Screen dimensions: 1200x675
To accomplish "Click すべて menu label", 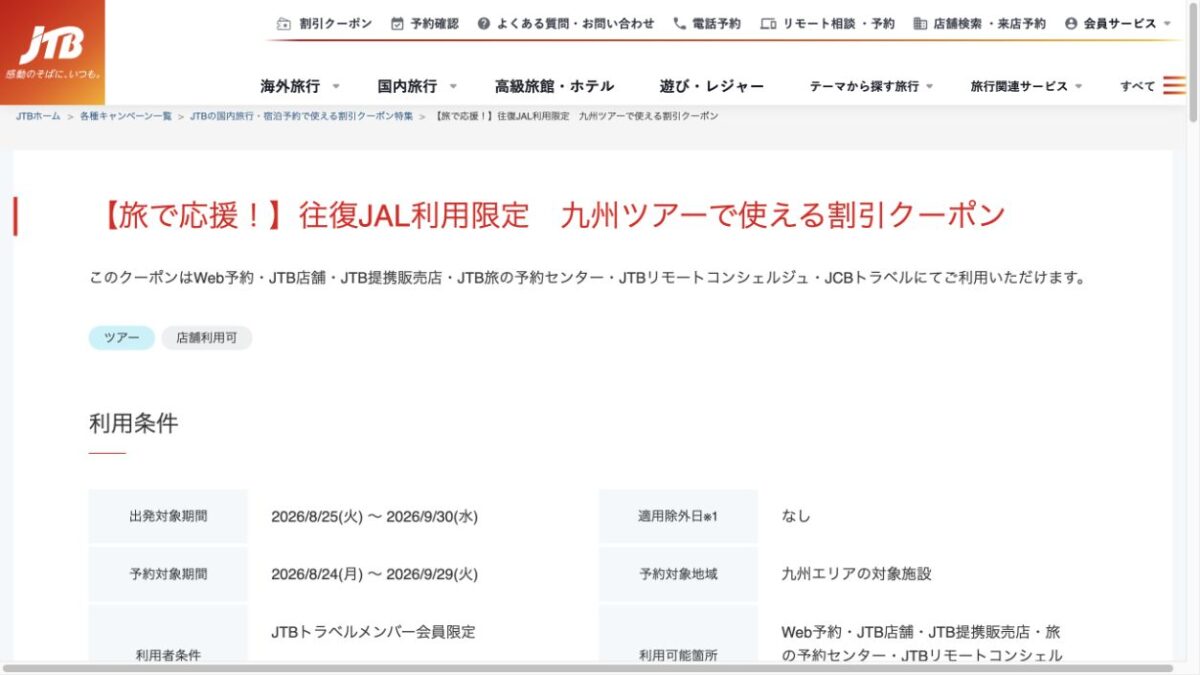I will point(1137,86).
